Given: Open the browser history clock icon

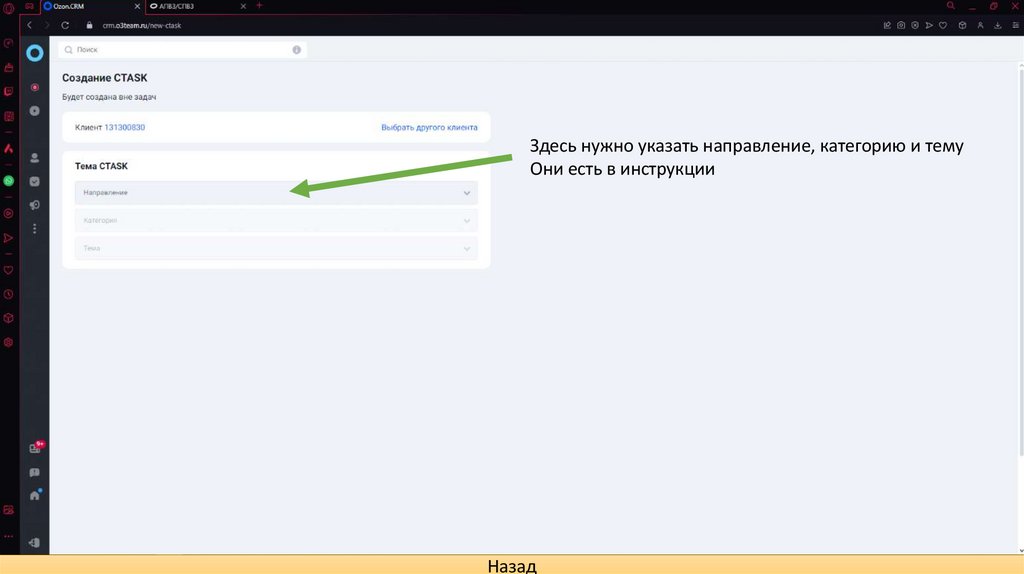Looking at the screenshot, I should pos(8,295).
